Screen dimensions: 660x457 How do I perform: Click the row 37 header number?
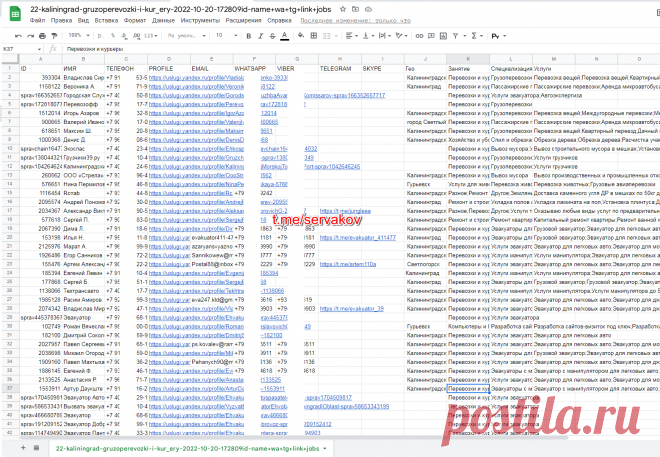10,388
